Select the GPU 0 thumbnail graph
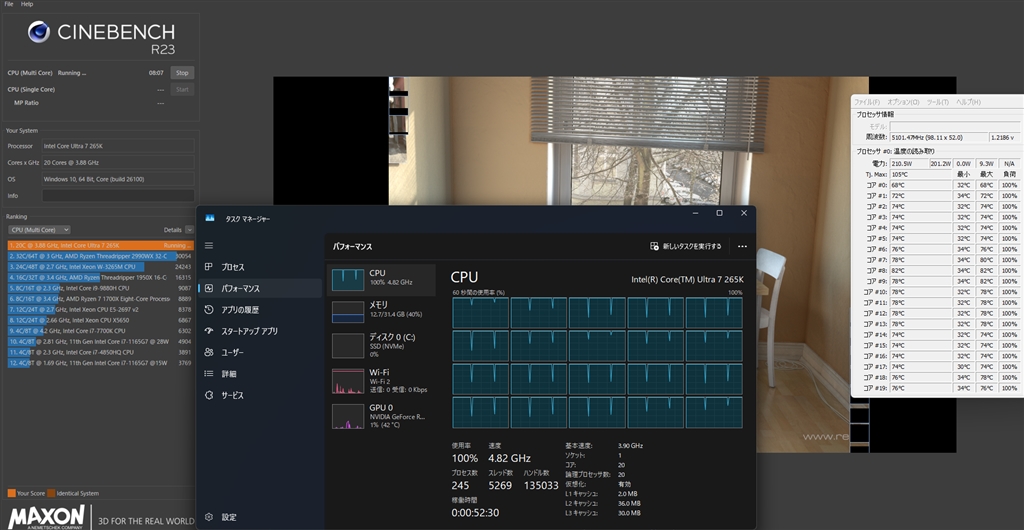The height and width of the screenshot is (530, 1024). (x=347, y=416)
